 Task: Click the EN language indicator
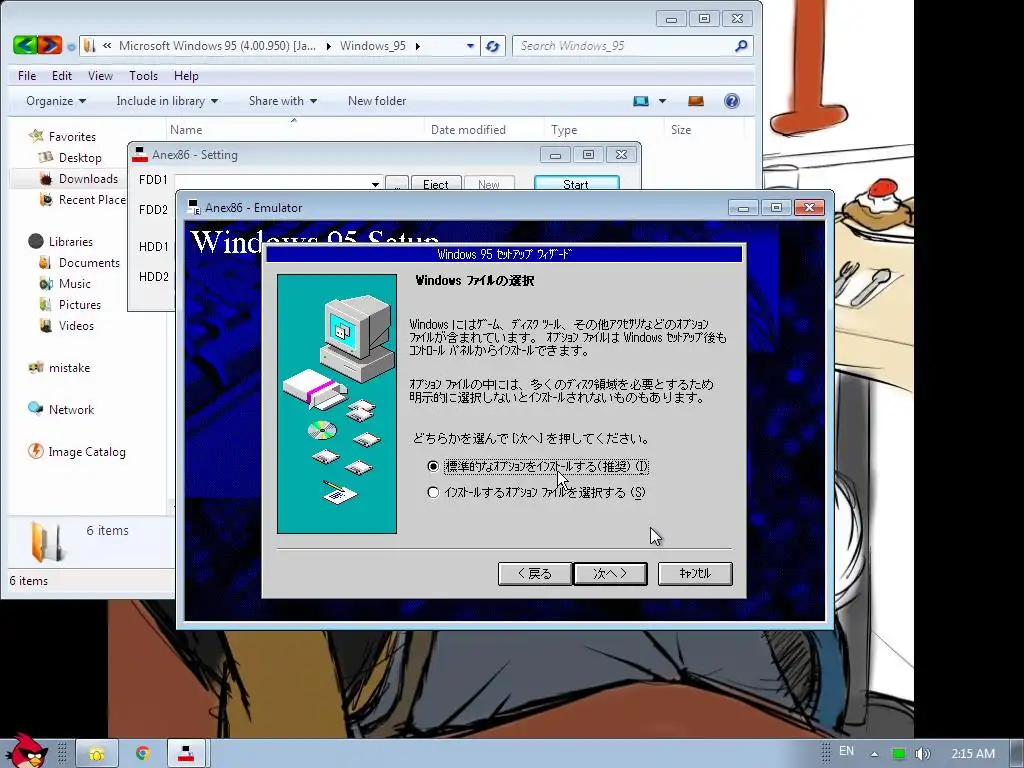tap(846, 751)
